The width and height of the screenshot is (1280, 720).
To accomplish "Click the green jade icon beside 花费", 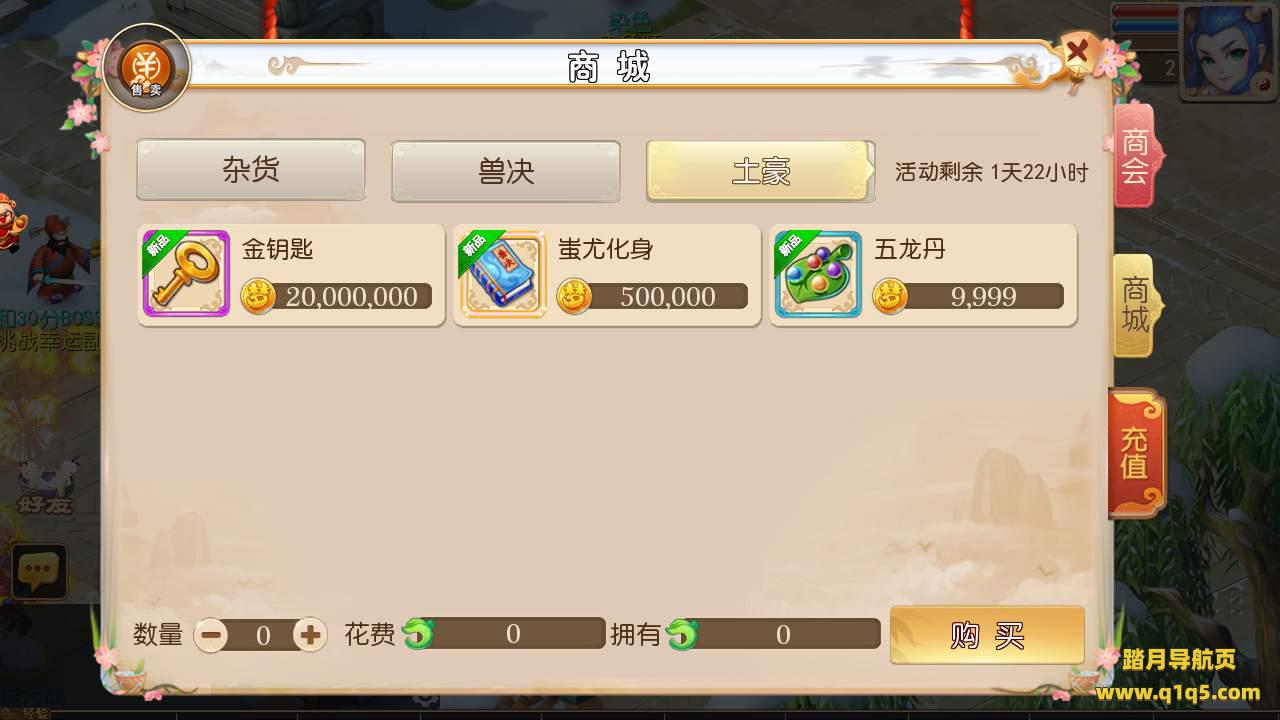I will (418, 634).
